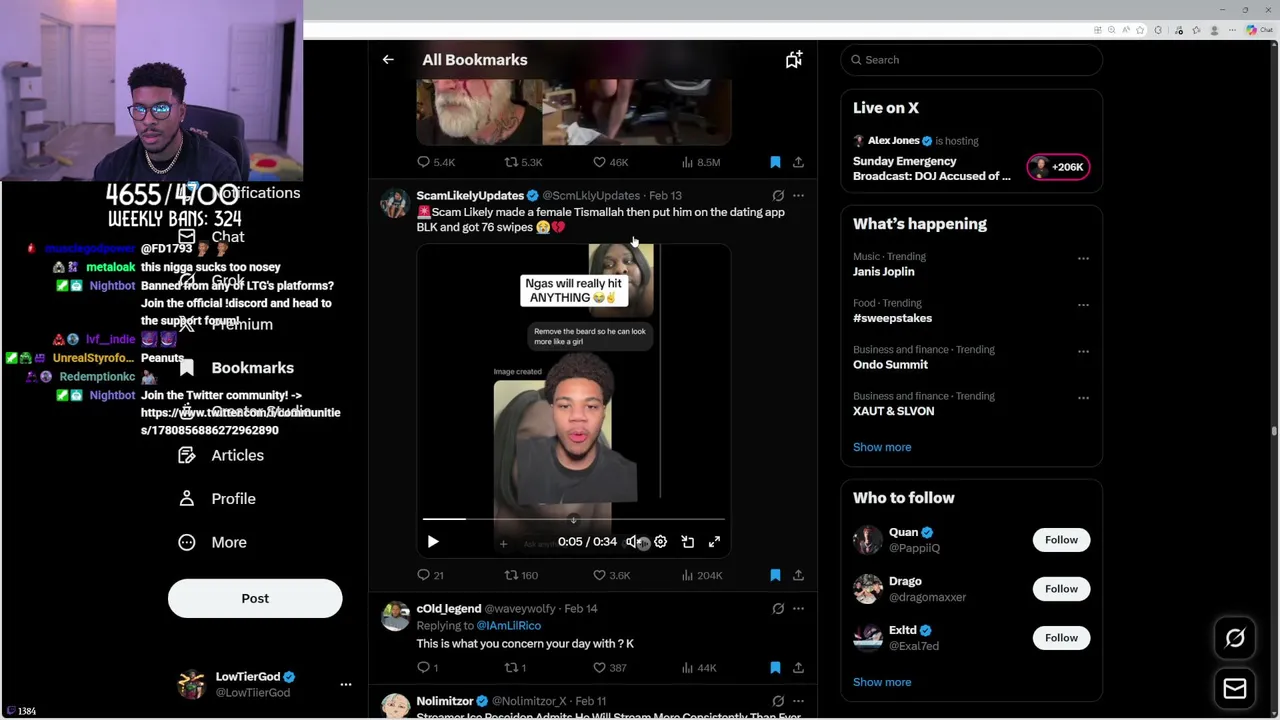Image resolution: width=1280 pixels, height=720 pixels.
Task: Reply to the top post with 5.4K comments
Action: click(x=436, y=162)
